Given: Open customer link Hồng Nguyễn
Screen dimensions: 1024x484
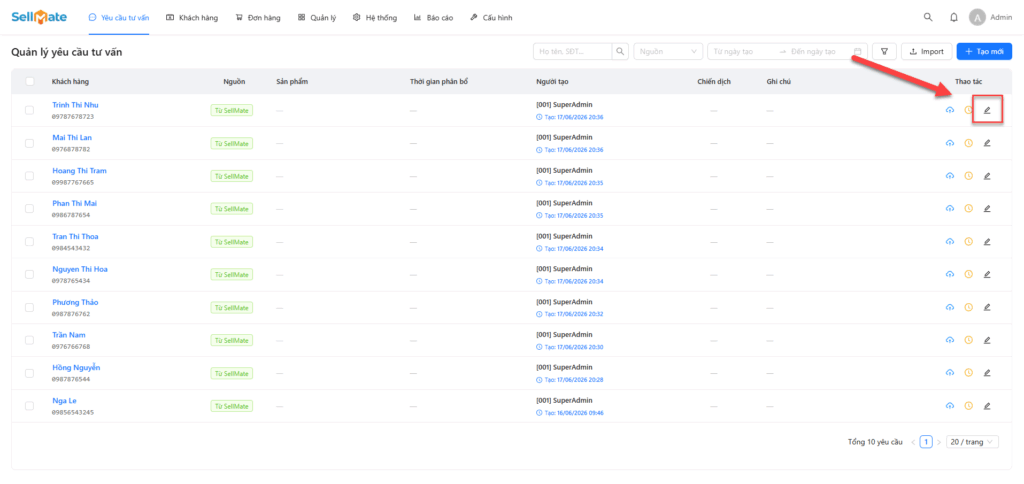Looking at the screenshot, I should 76,368.
